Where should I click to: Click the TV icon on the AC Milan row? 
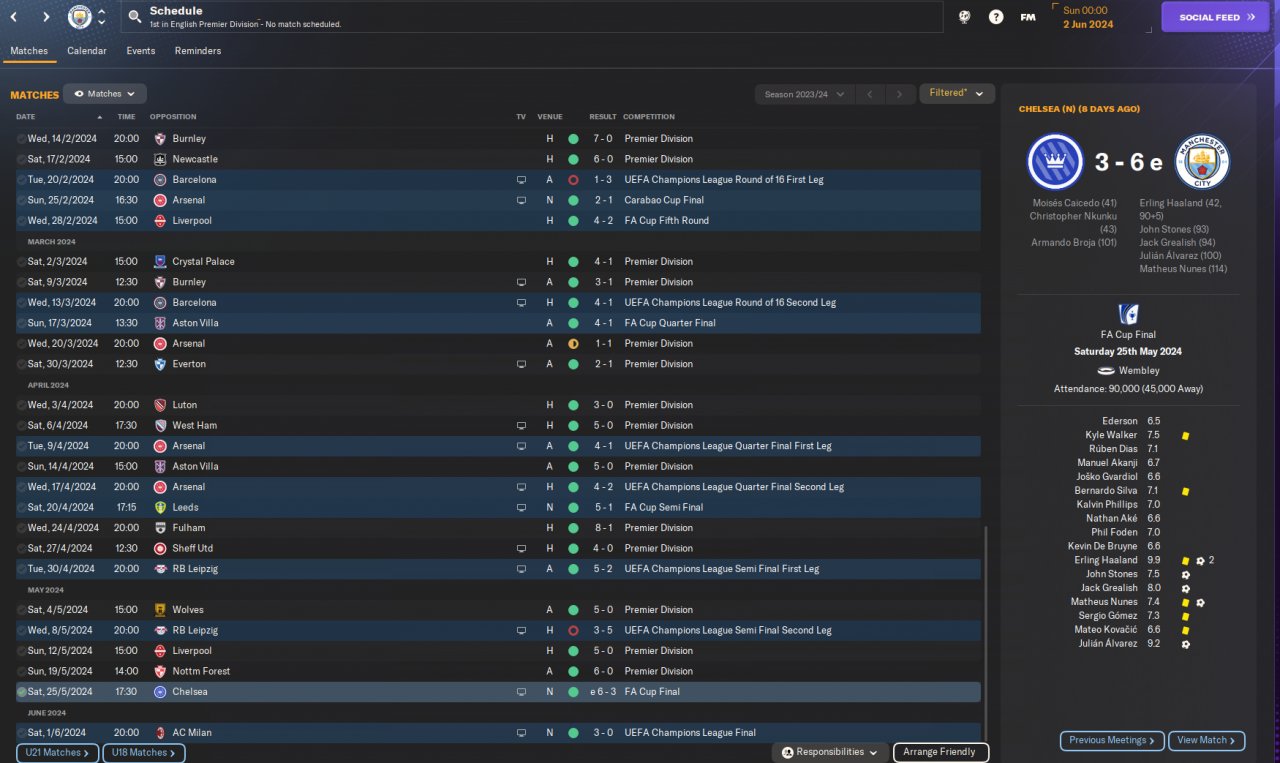[521, 733]
